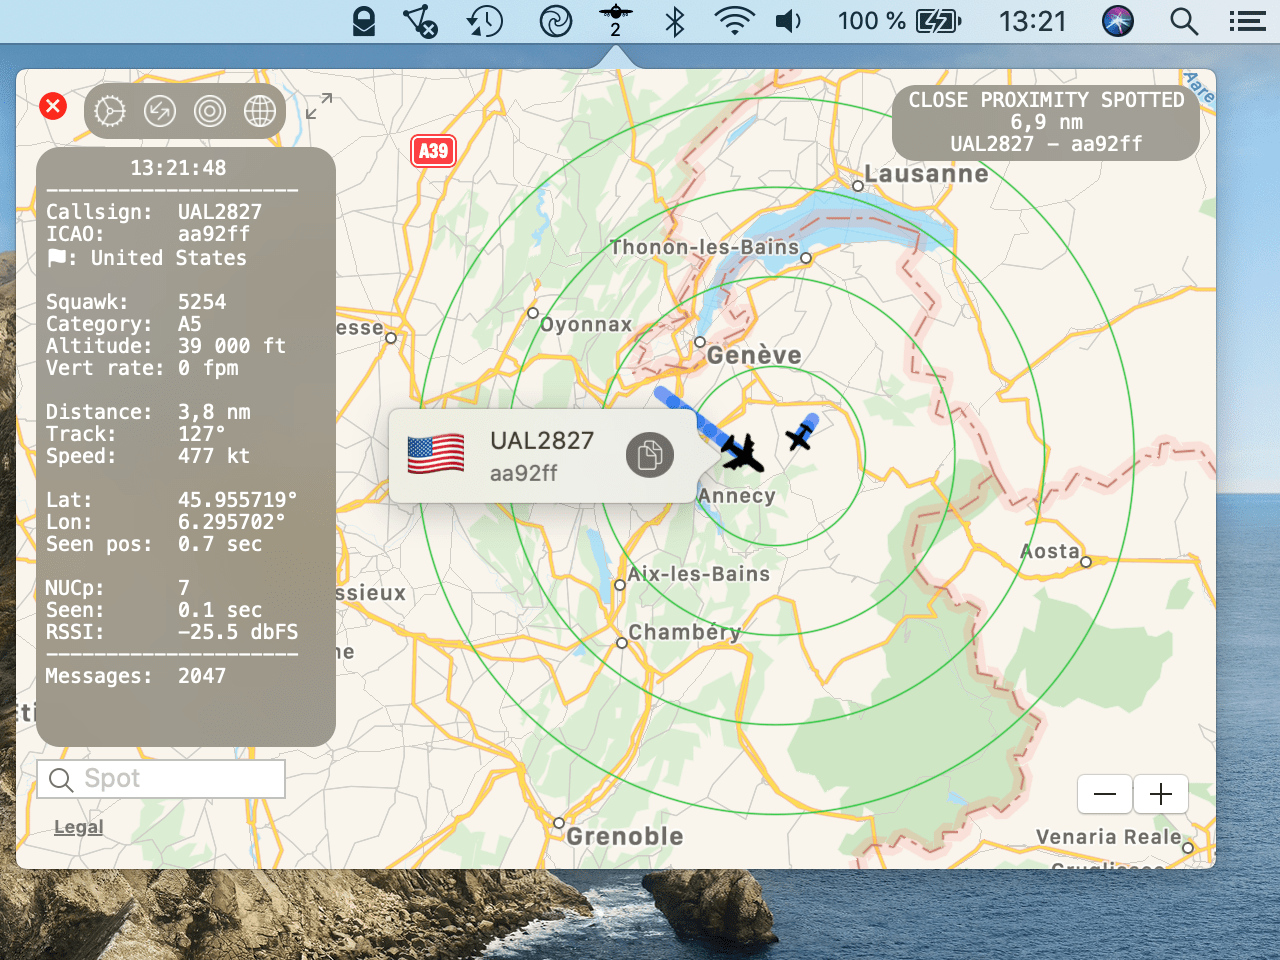This screenshot has height=960, width=1280.
Task: Zoom out the map with the minus button
Action: point(1105,794)
